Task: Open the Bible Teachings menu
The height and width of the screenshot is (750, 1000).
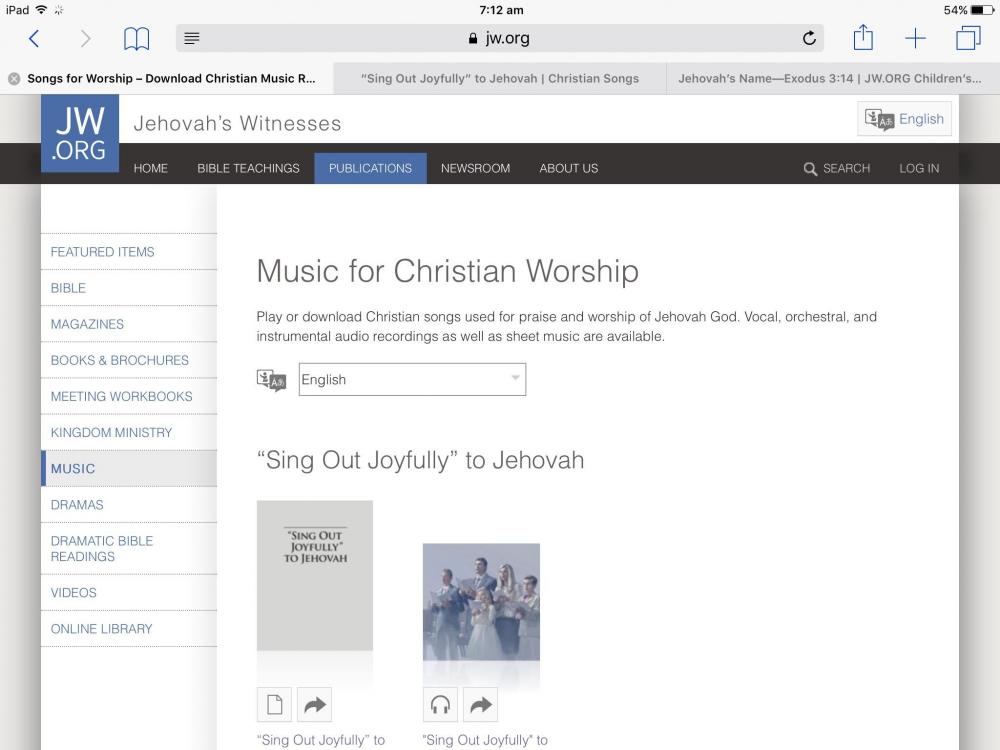Action: tap(248, 168)
